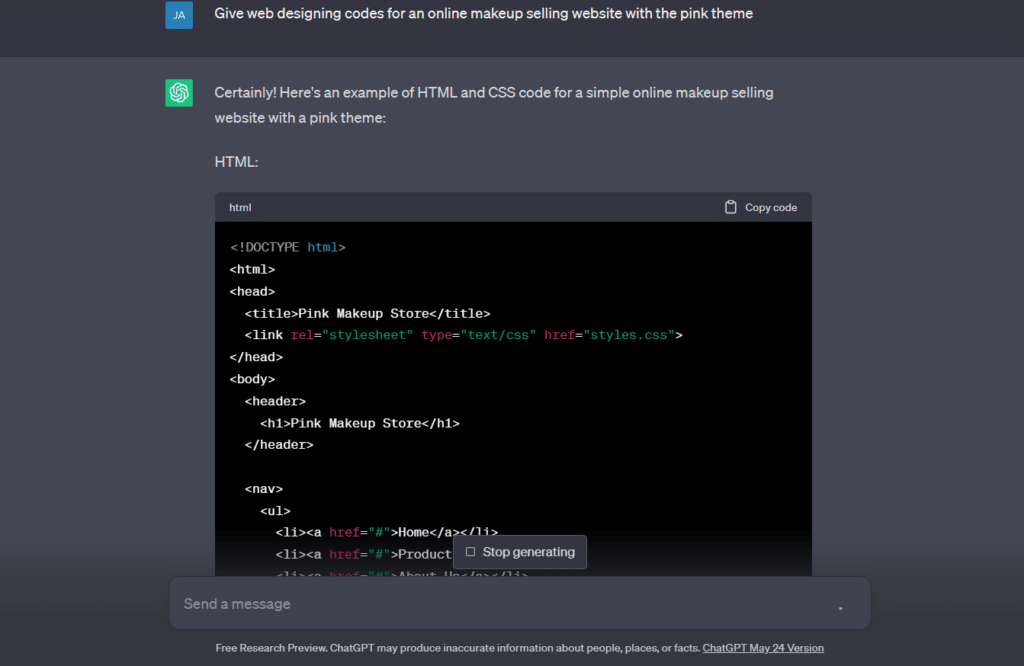Select the html language label on code header

(240, 207)
